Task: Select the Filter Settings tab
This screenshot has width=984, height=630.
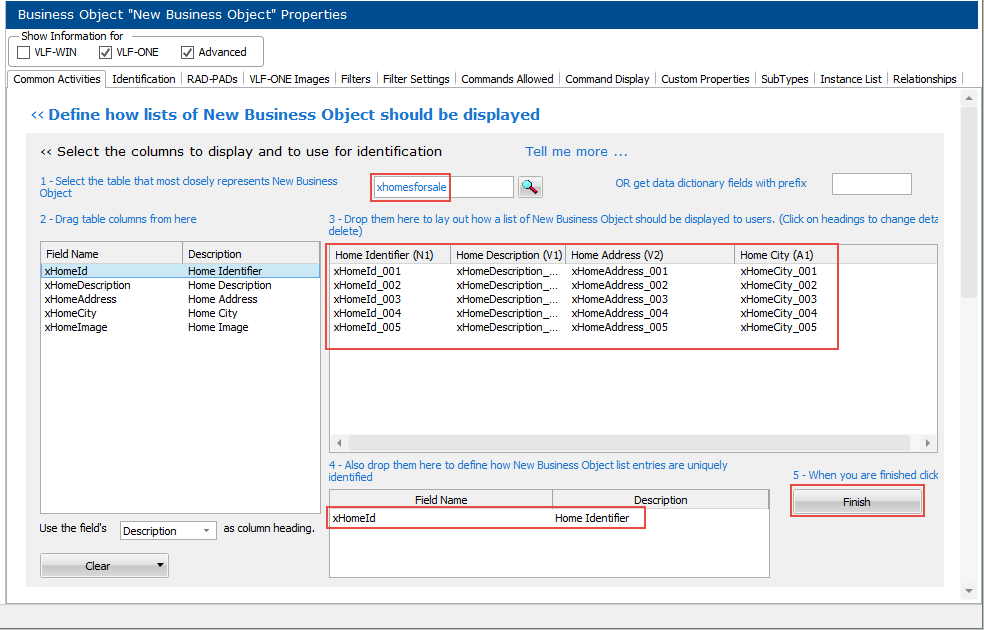Action: point(416,79)
